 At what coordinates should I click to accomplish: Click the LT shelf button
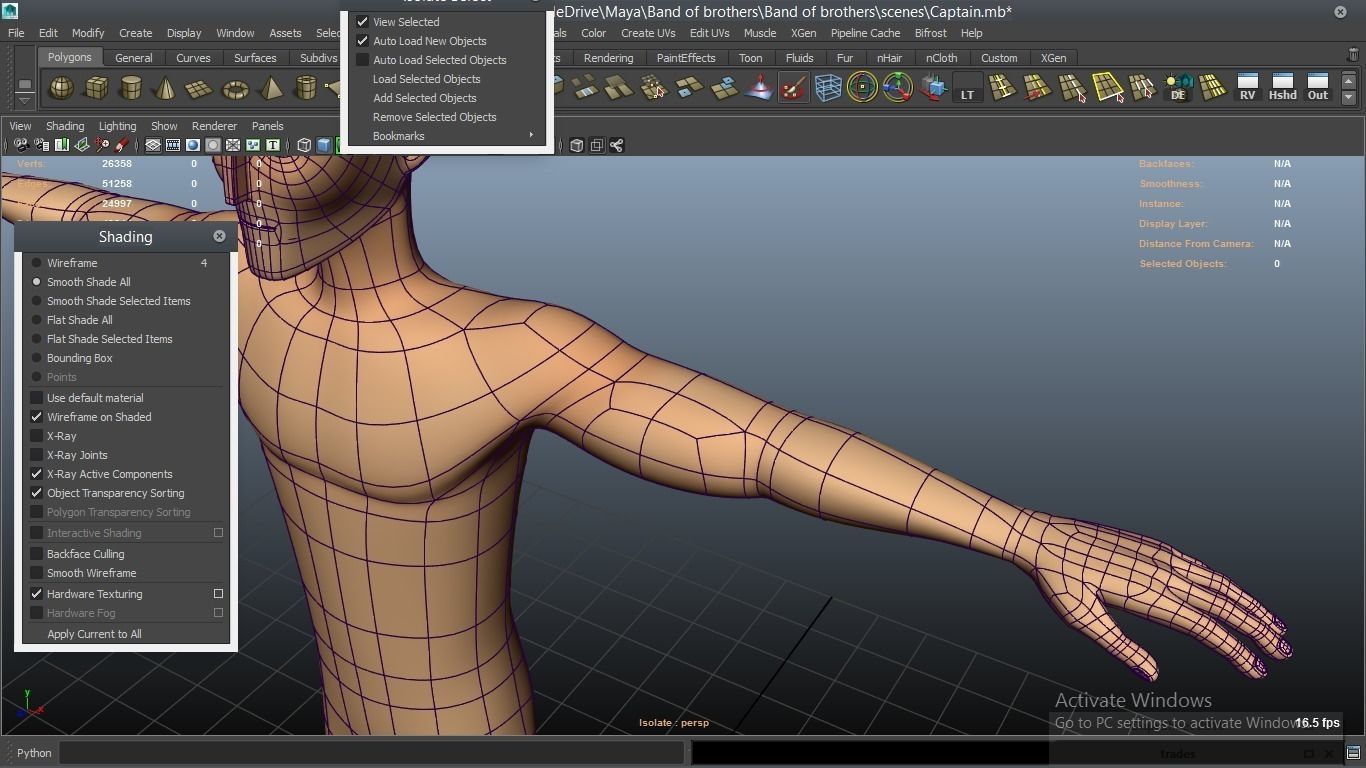tap(967, 89)
